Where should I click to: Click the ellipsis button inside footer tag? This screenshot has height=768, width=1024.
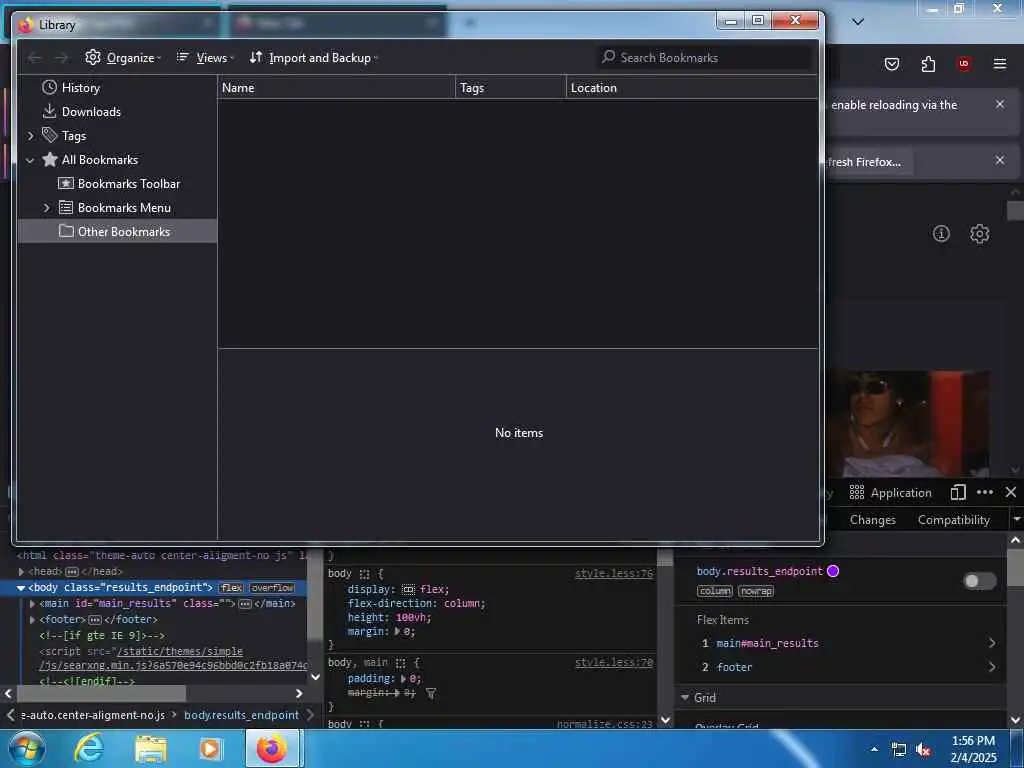click(x=95, y=619)
